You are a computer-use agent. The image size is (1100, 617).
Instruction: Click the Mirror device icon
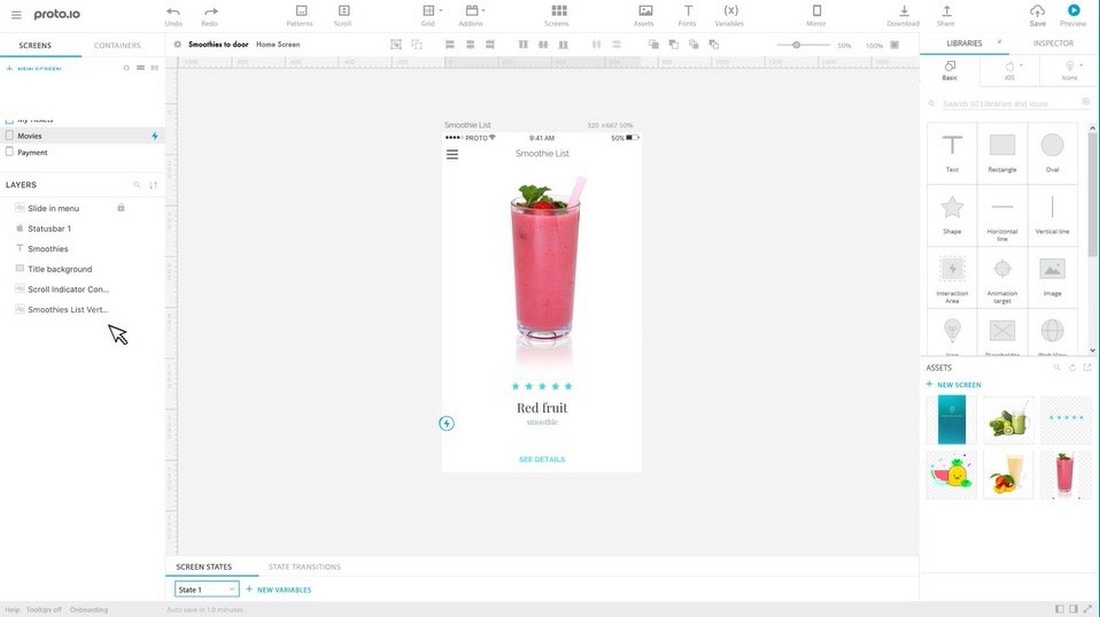pyautogui.click(x=817, y=11)
